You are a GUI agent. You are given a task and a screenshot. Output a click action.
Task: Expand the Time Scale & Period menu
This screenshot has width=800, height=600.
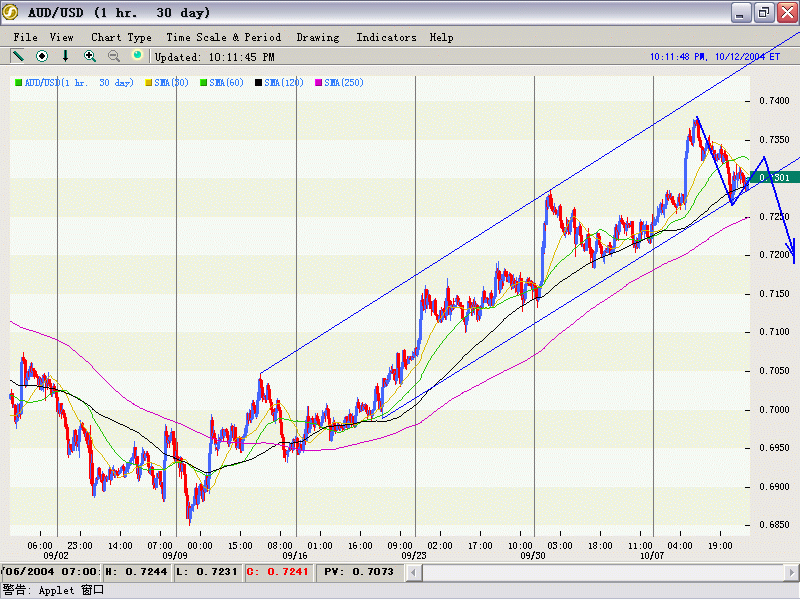coord(224,37)
